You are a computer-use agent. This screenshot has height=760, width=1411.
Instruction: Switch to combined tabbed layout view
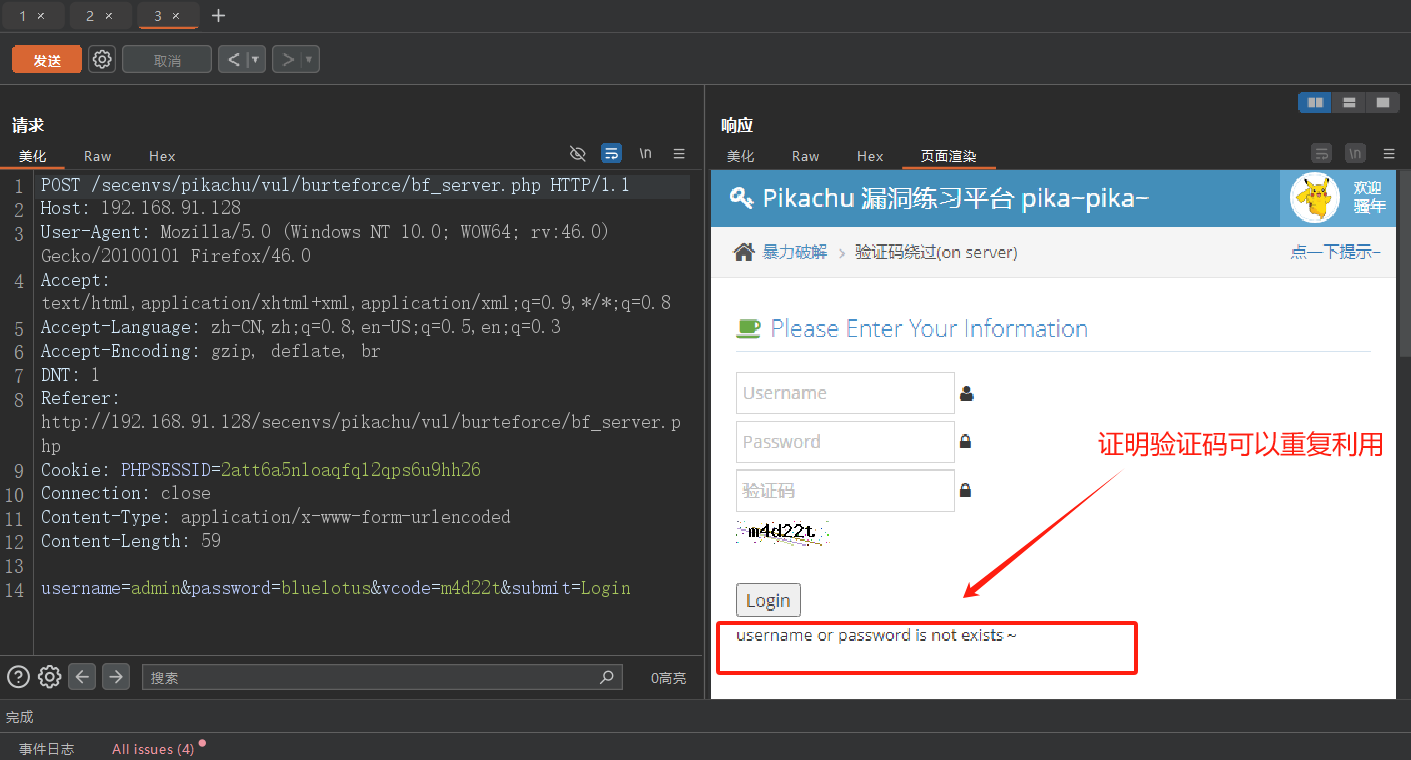tap(1382, 102)
